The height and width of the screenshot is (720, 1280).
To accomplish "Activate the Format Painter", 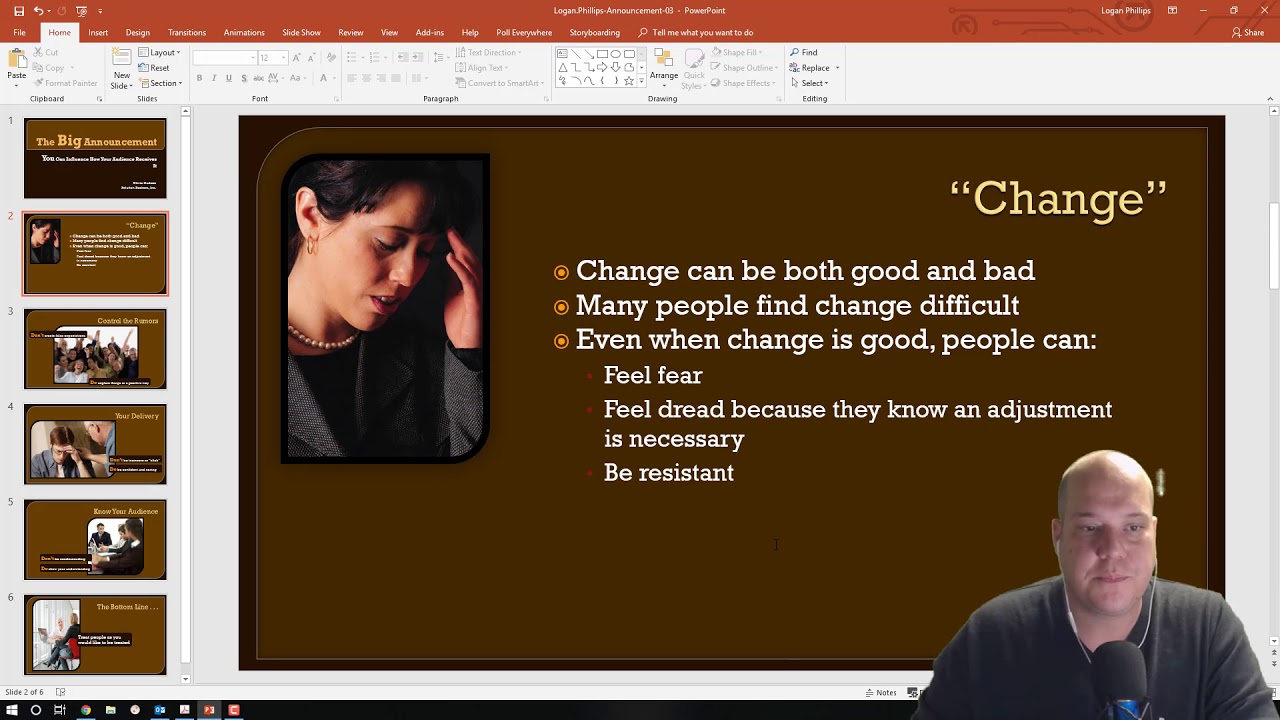I will click(65, 83).
